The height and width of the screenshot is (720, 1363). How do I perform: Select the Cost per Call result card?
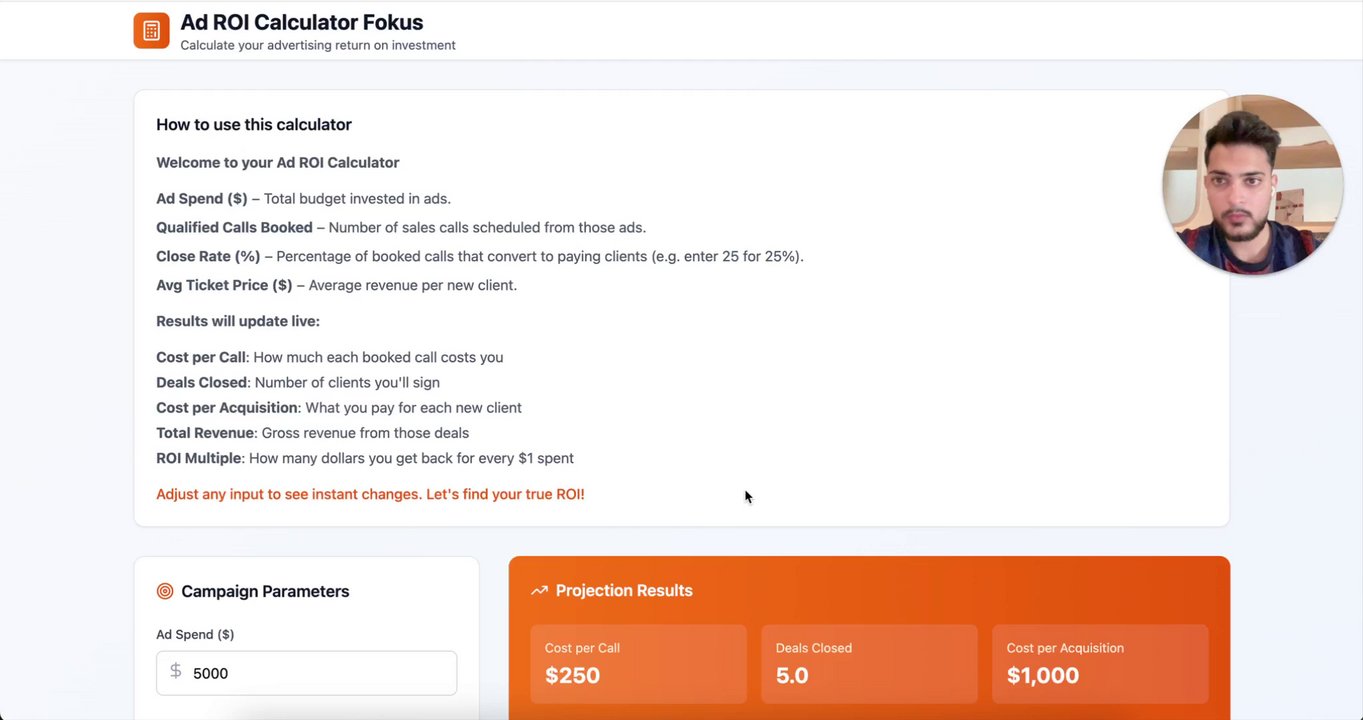click(x=638, y=664)
